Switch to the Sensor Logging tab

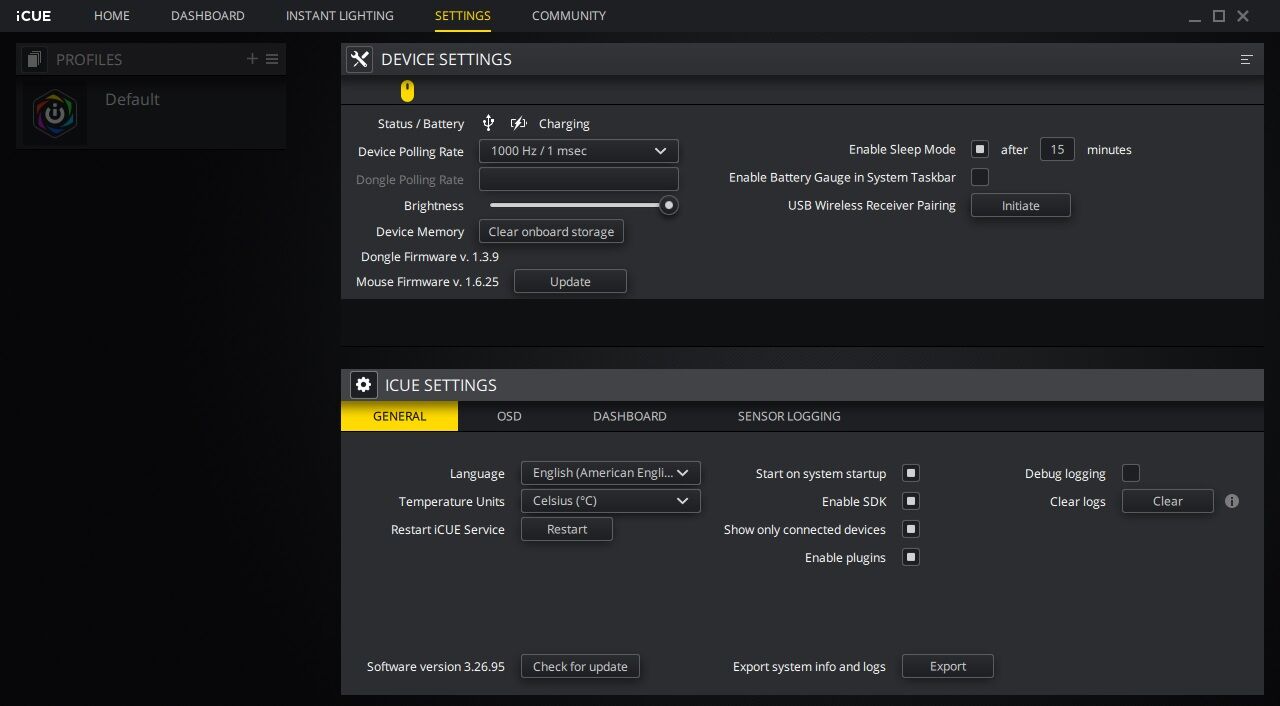click(789, 416)
